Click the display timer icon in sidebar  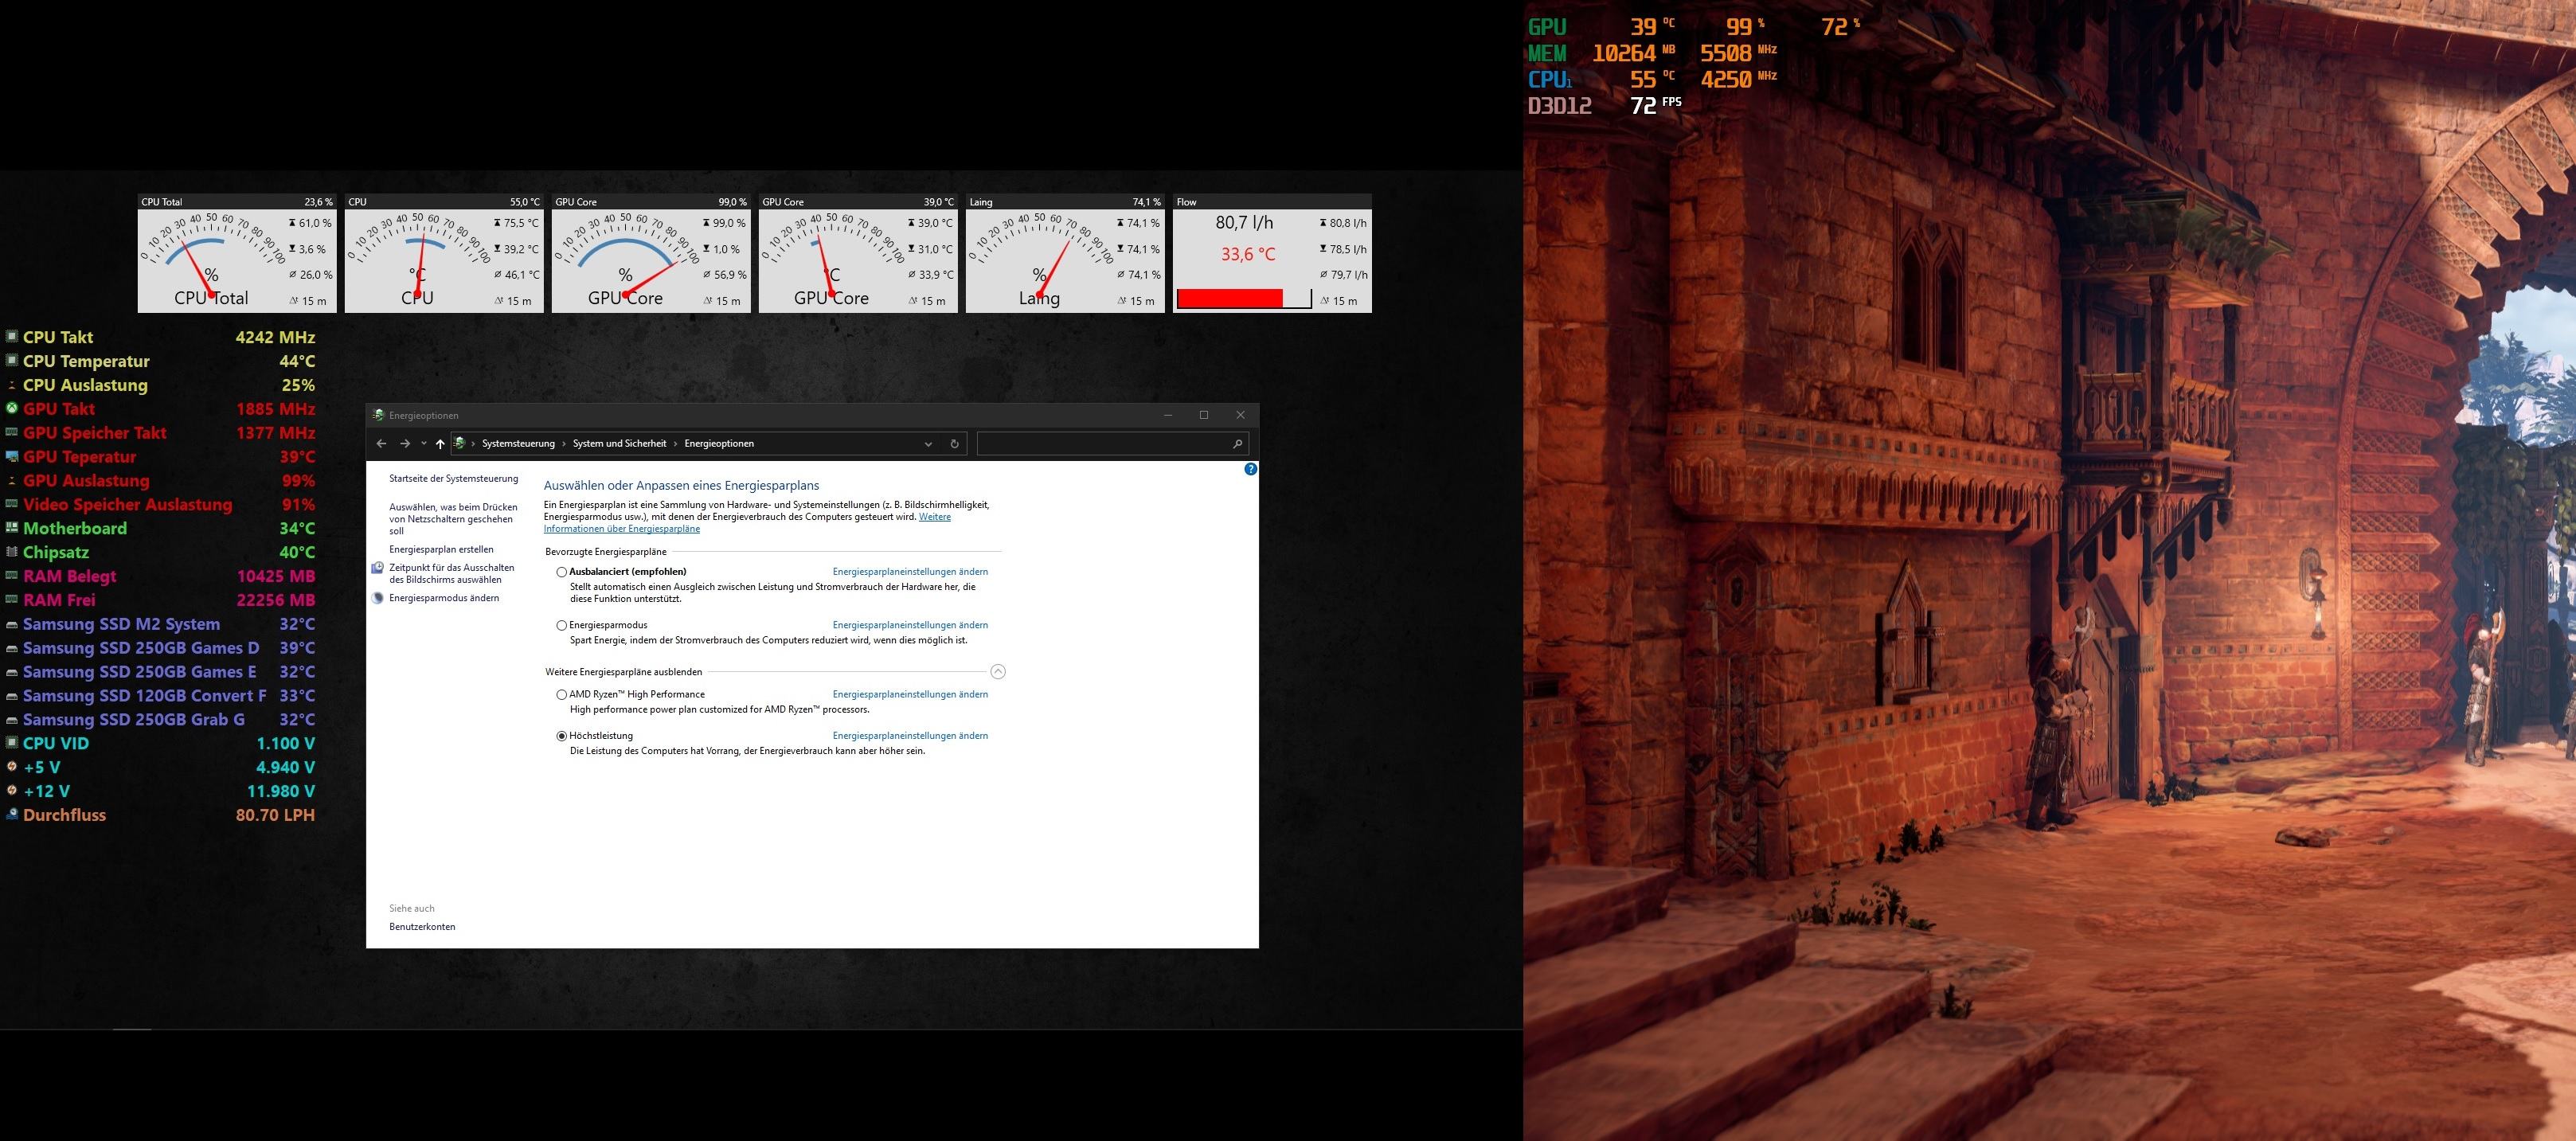378,568
